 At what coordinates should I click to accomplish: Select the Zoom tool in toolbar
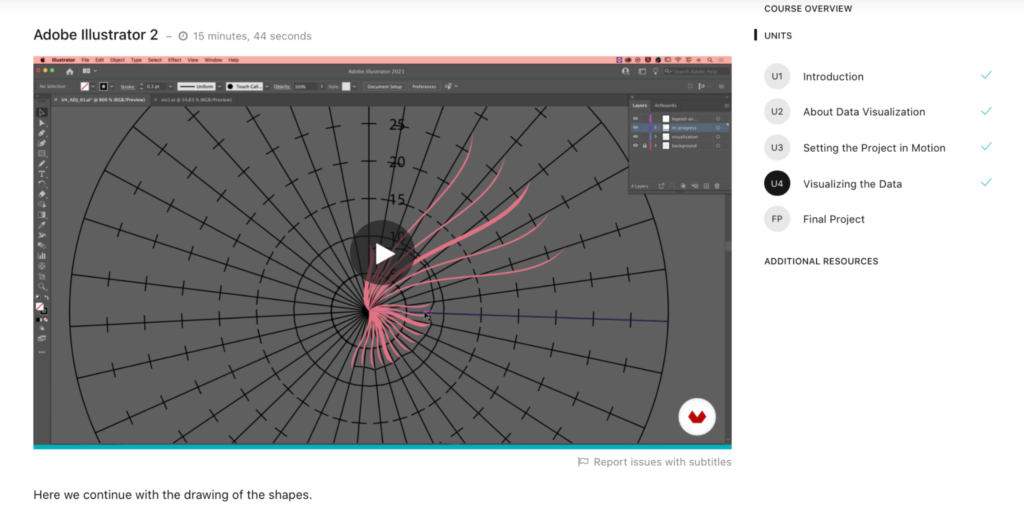[42, 287]
